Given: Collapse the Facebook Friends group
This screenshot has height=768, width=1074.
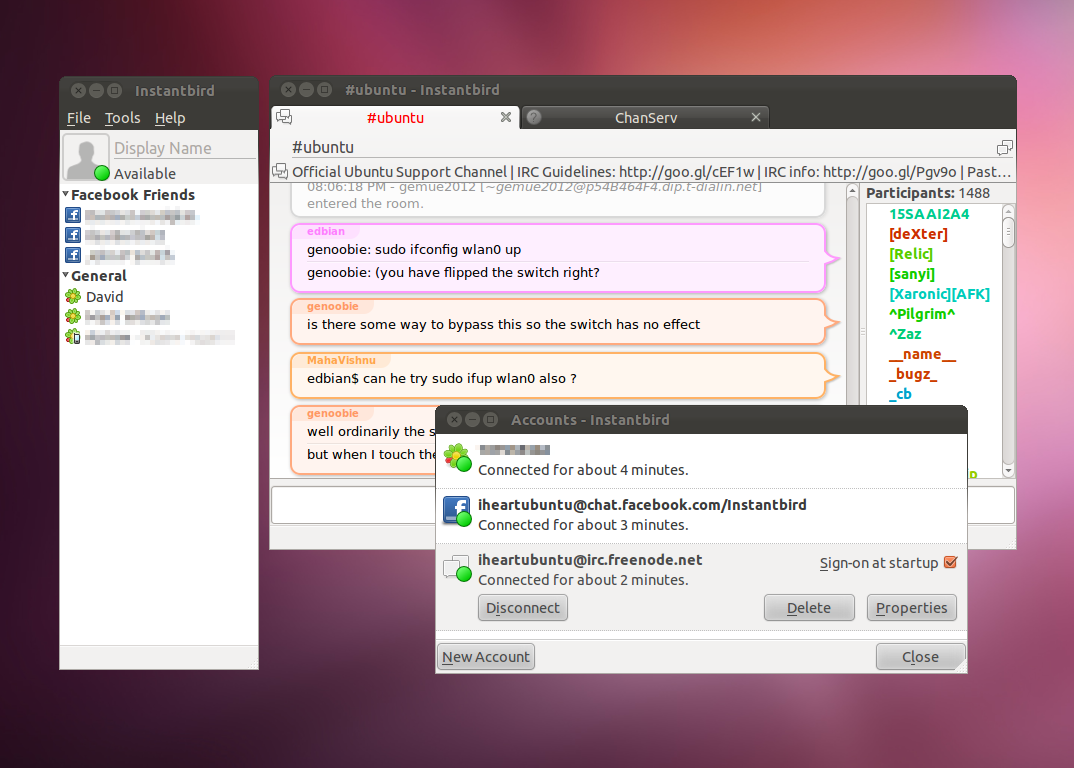Looking at the screenshot, I should [66, 195].
